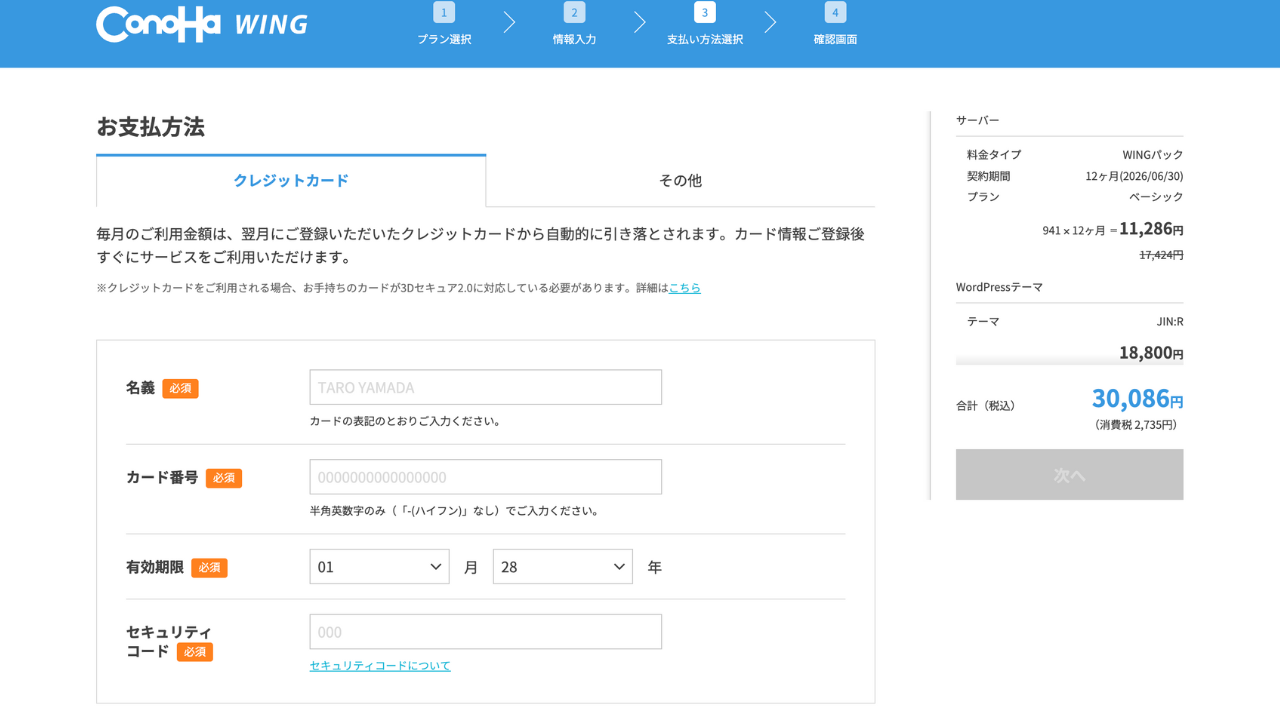
Task: Click the struck-through price 17,424円
Action: 1161,255
